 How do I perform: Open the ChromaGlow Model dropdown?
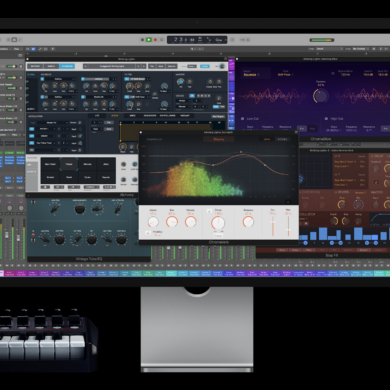pyautogui.click(x=255, y=74)
